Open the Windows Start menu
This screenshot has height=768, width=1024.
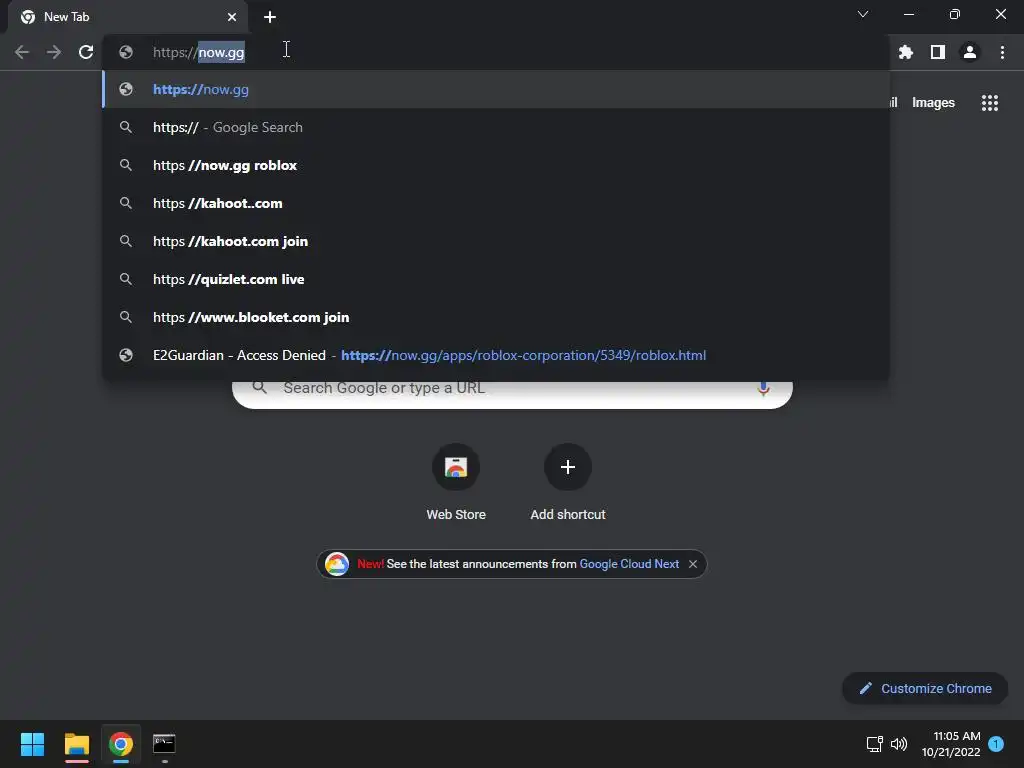[32, 744]
